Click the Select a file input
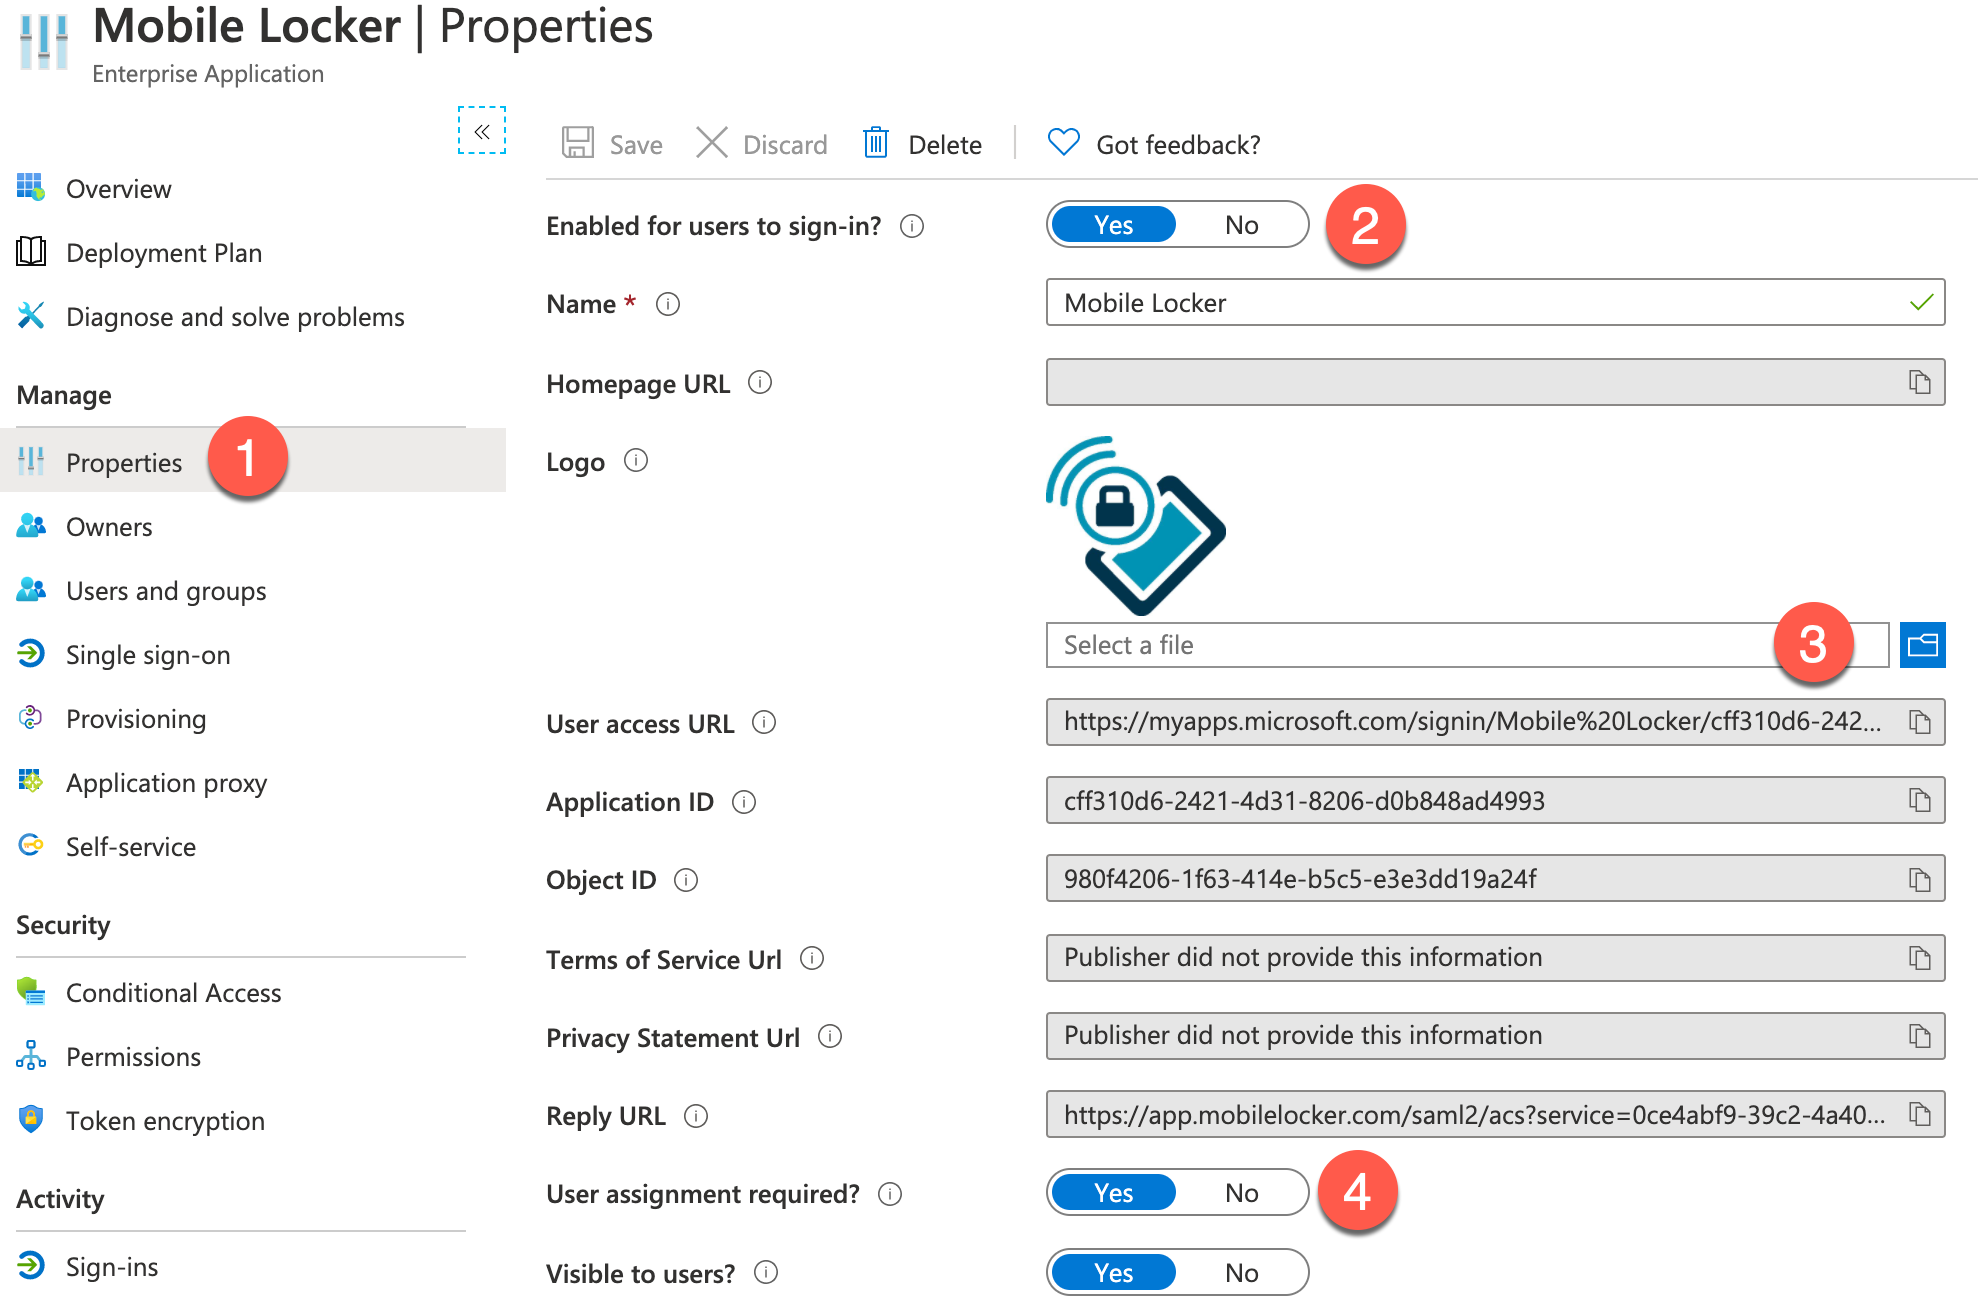The width and height of the screenshot is (1978, 1310). [x=1467, y=645]
